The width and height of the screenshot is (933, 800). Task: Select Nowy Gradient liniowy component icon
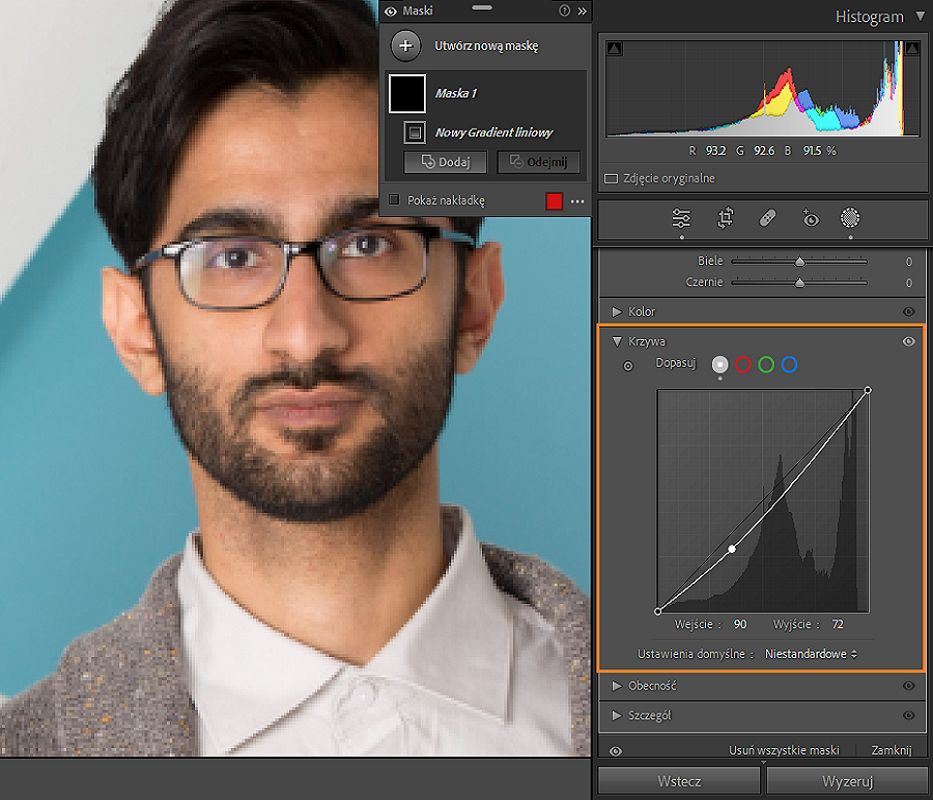[x=415, y=132]
